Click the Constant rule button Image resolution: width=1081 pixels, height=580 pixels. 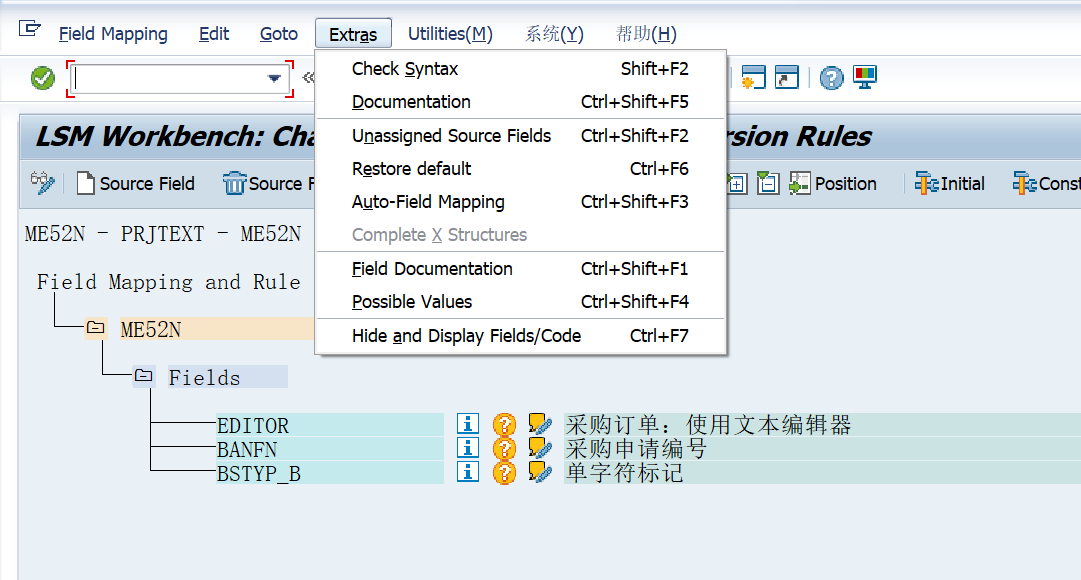[x=1047, y=183]
